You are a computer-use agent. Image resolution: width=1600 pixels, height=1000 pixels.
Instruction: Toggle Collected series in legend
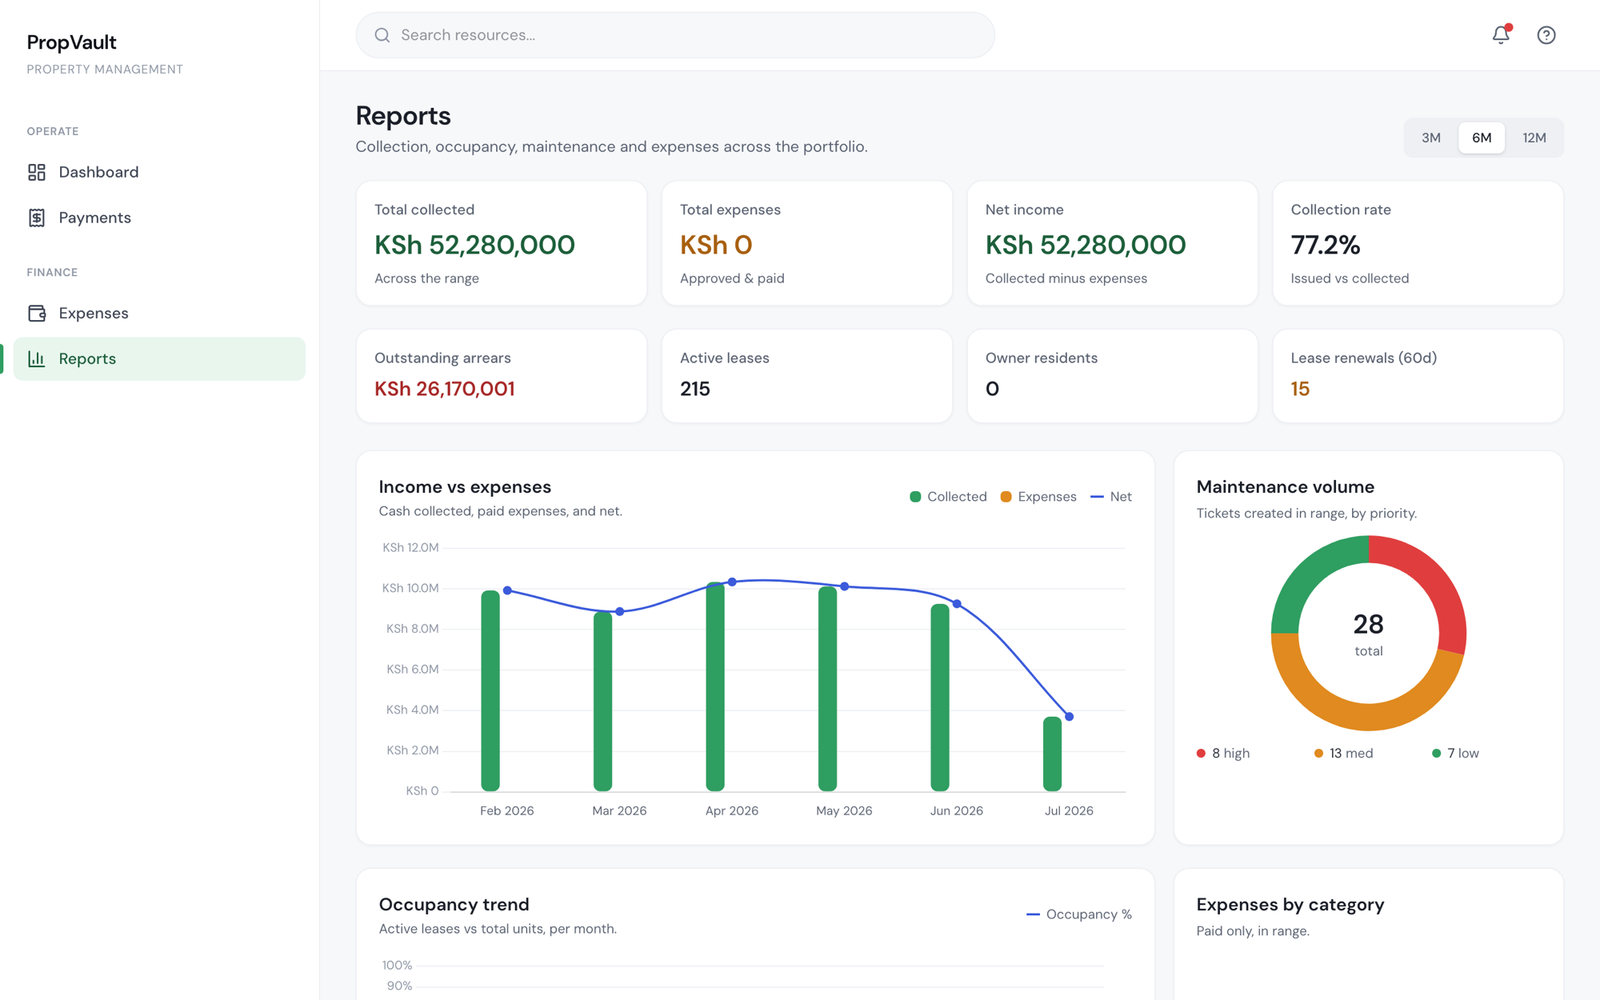tap(948, 497)
